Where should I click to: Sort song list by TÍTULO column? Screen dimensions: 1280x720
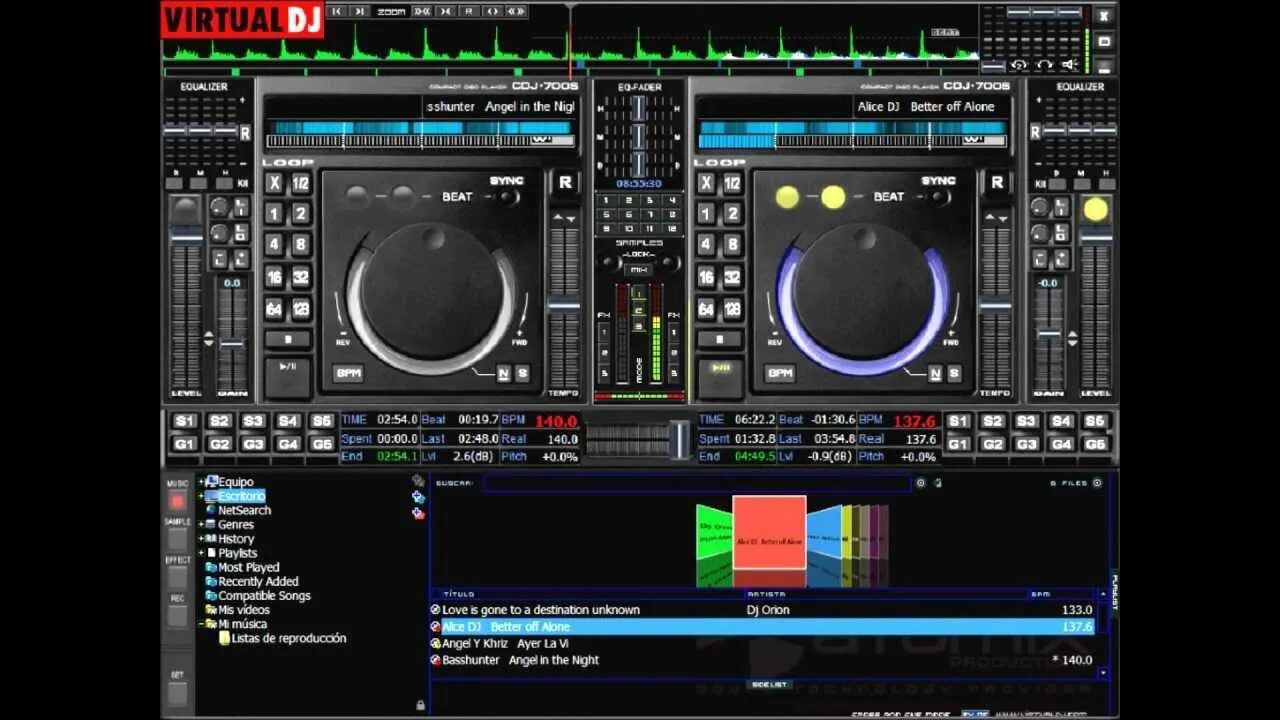459,594
